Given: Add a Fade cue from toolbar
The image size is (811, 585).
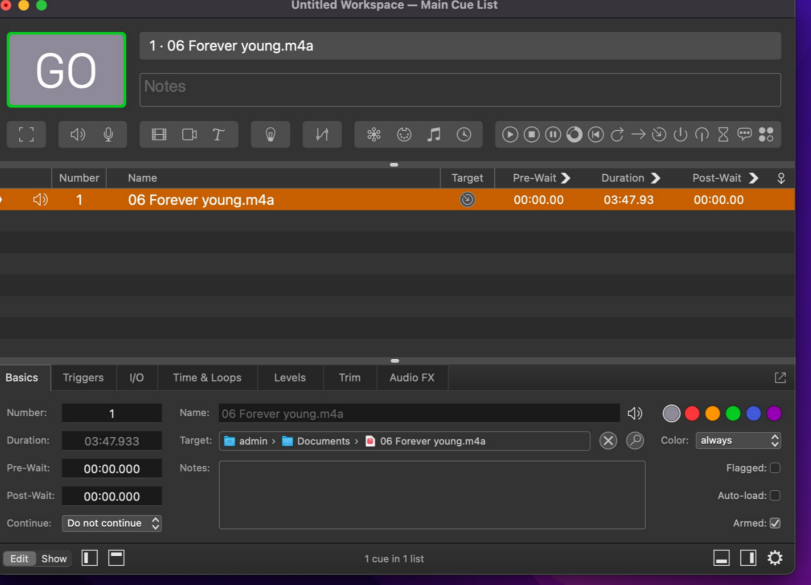Looking at the screenshot, I should 322,134.
